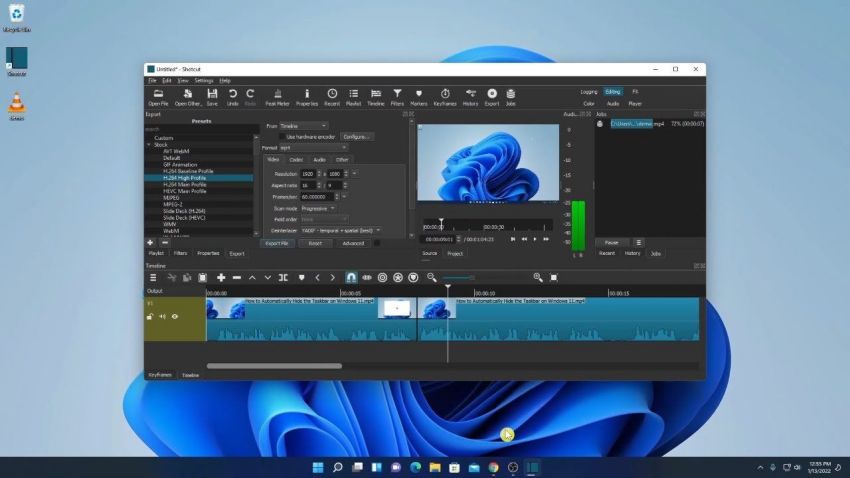Go to previous marker on timeline
The image size is (850, 478).
tap(317, 277)
